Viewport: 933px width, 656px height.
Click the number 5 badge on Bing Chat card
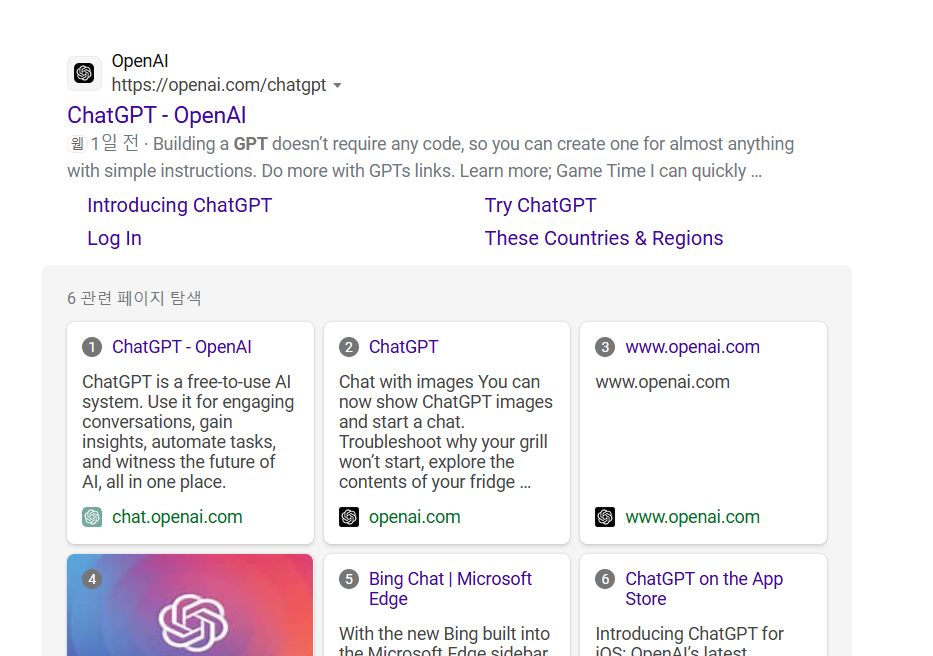(349, 579)
